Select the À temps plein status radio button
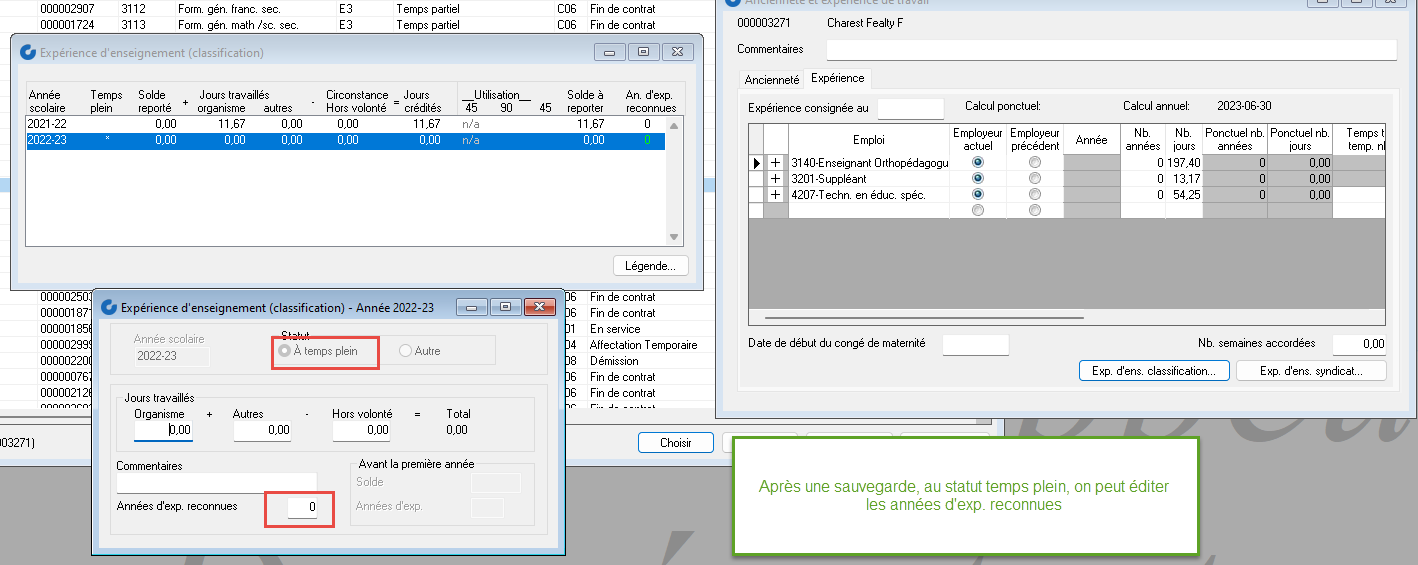The width and height of the screenshot is (1418, 565). [x=285, y=351]
